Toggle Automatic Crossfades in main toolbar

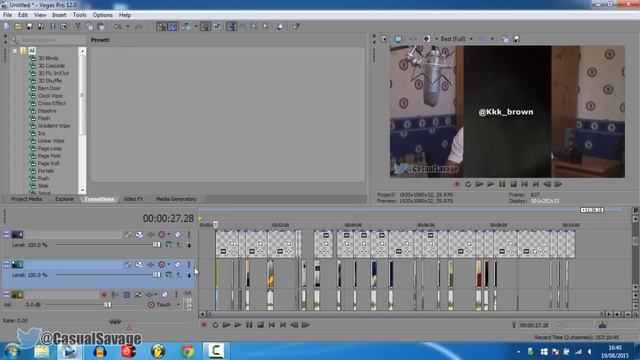(x=173, y=27)
